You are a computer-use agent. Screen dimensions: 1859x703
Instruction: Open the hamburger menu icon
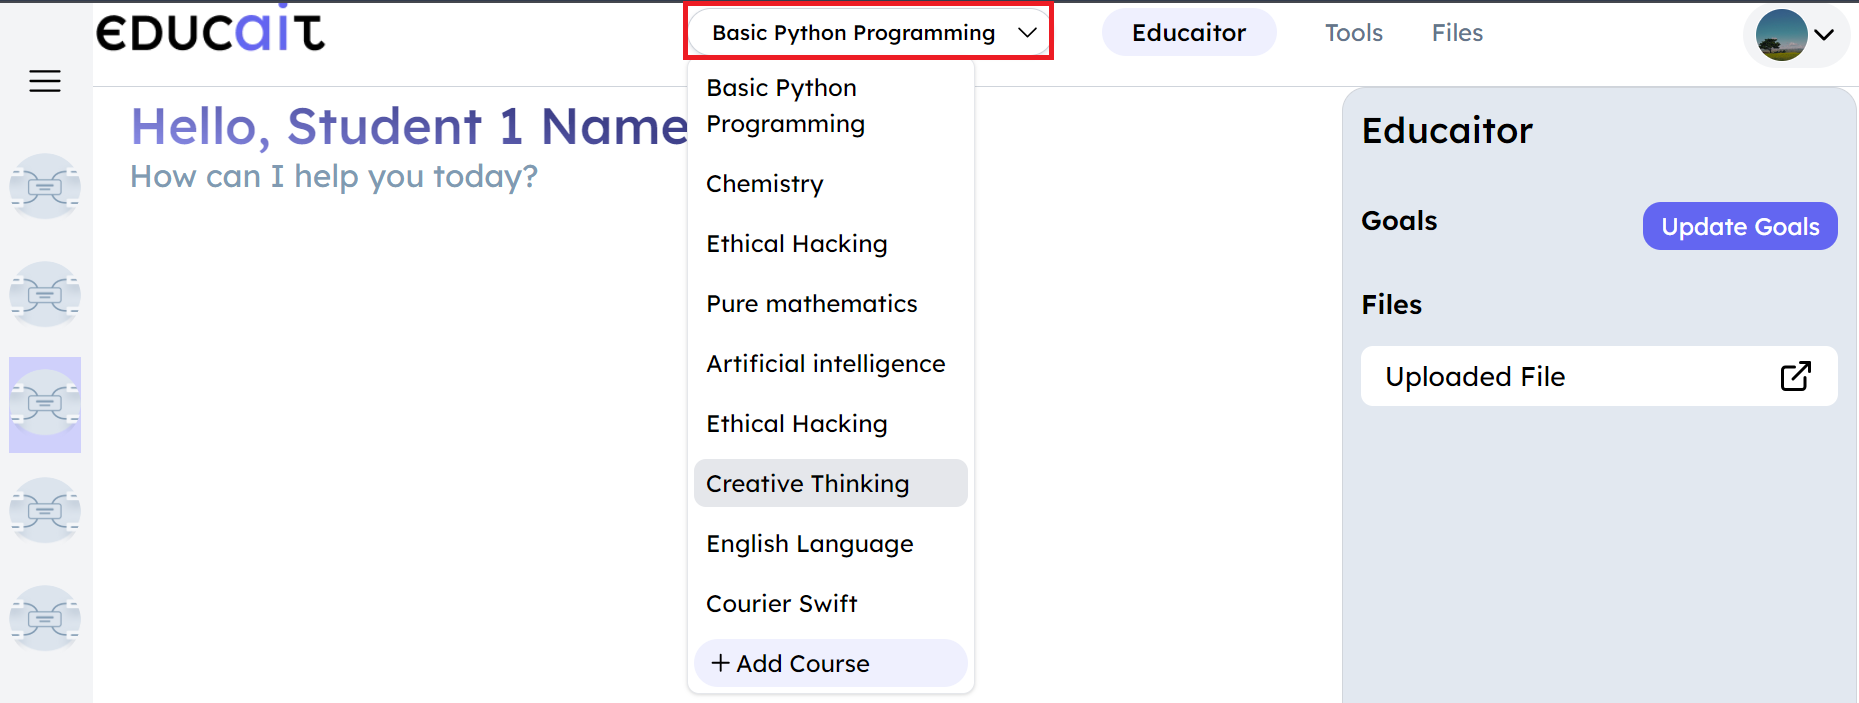(x=45, y=81)
